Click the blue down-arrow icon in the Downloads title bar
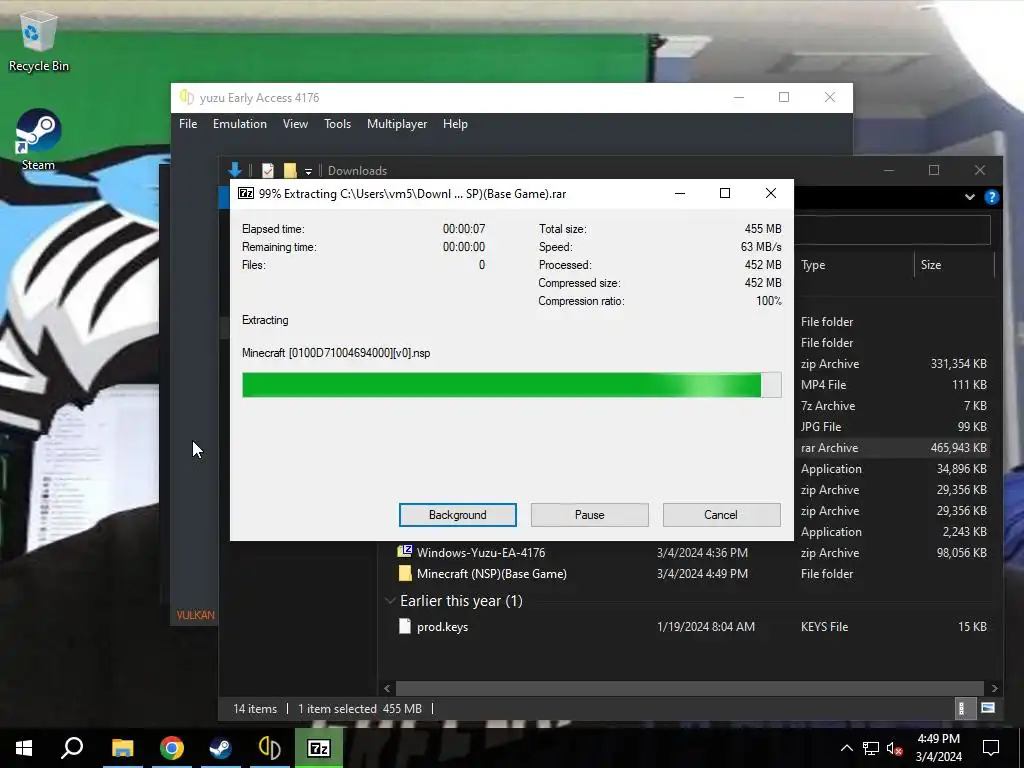This screenshot has height=768, width=1024. [x=235, y=170]
